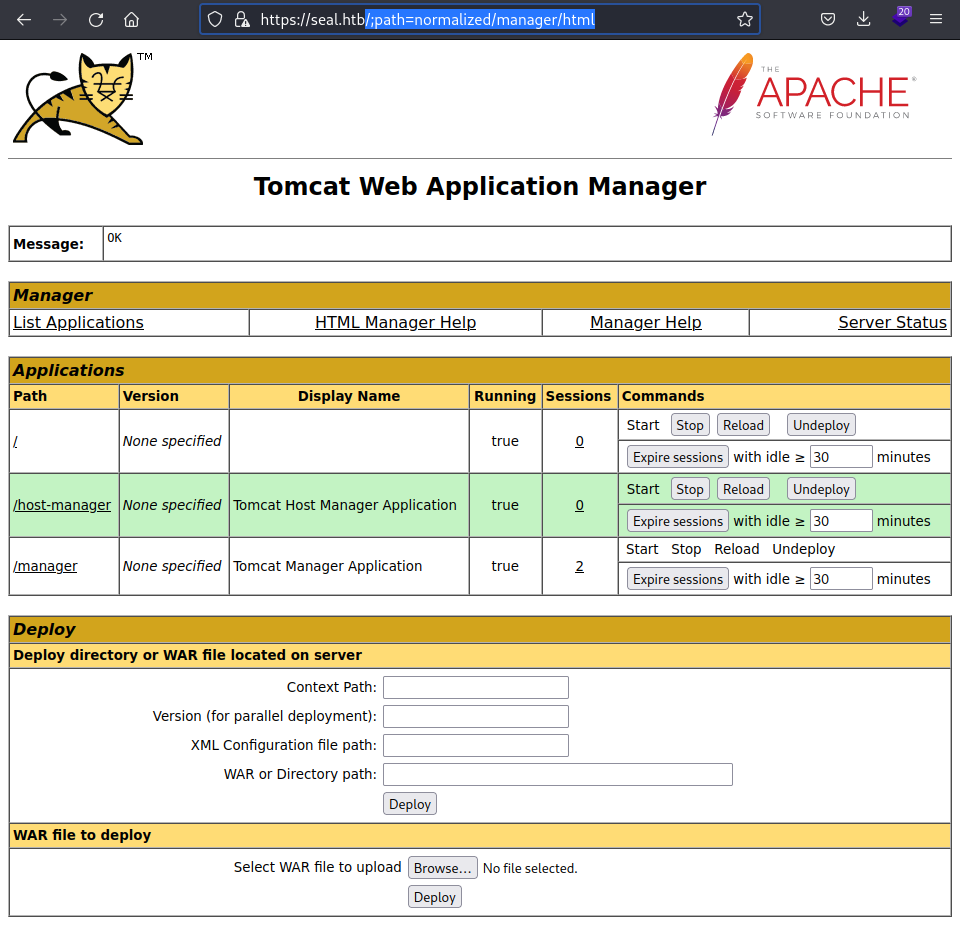View sessions count for host-manager

coord(579,505)
